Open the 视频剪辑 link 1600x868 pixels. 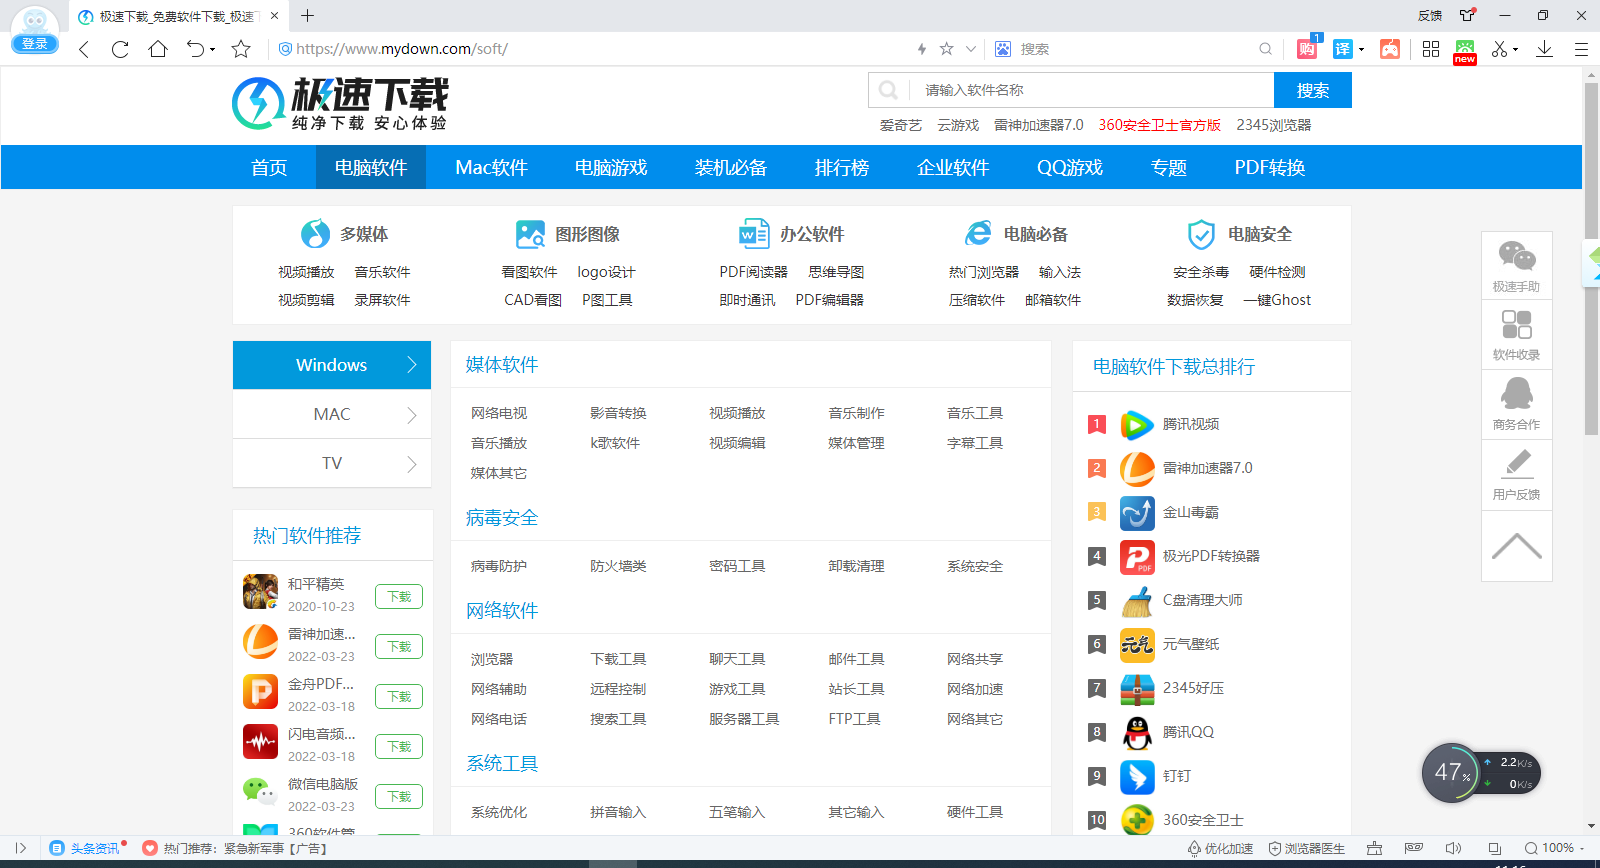tap(306, 300)
